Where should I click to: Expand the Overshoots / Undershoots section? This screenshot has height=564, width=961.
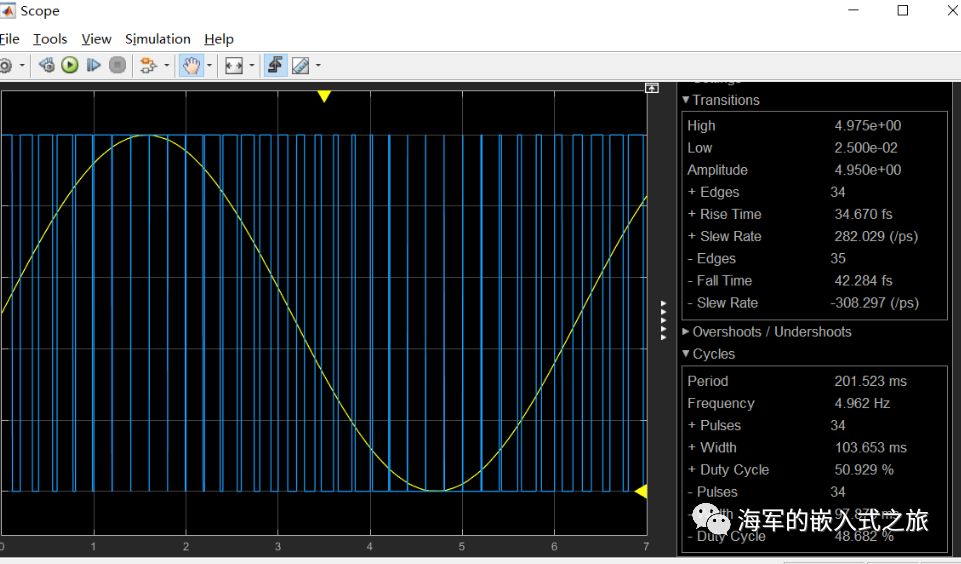[x=686, y=332]
